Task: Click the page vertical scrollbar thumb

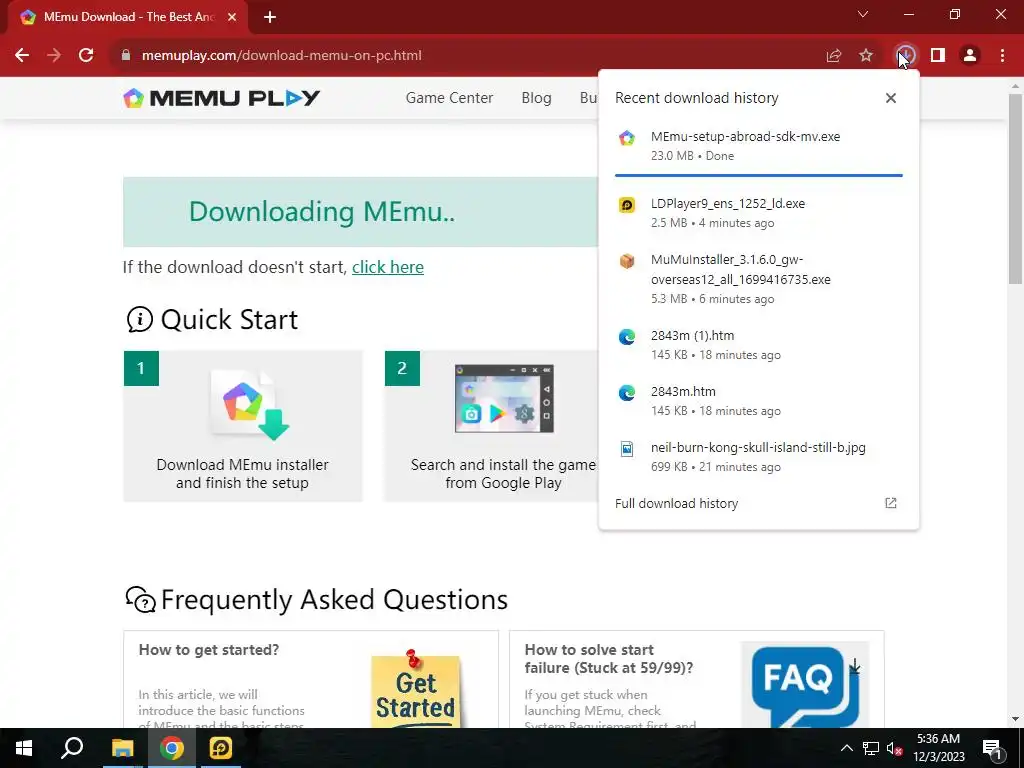Action: 1015,188
